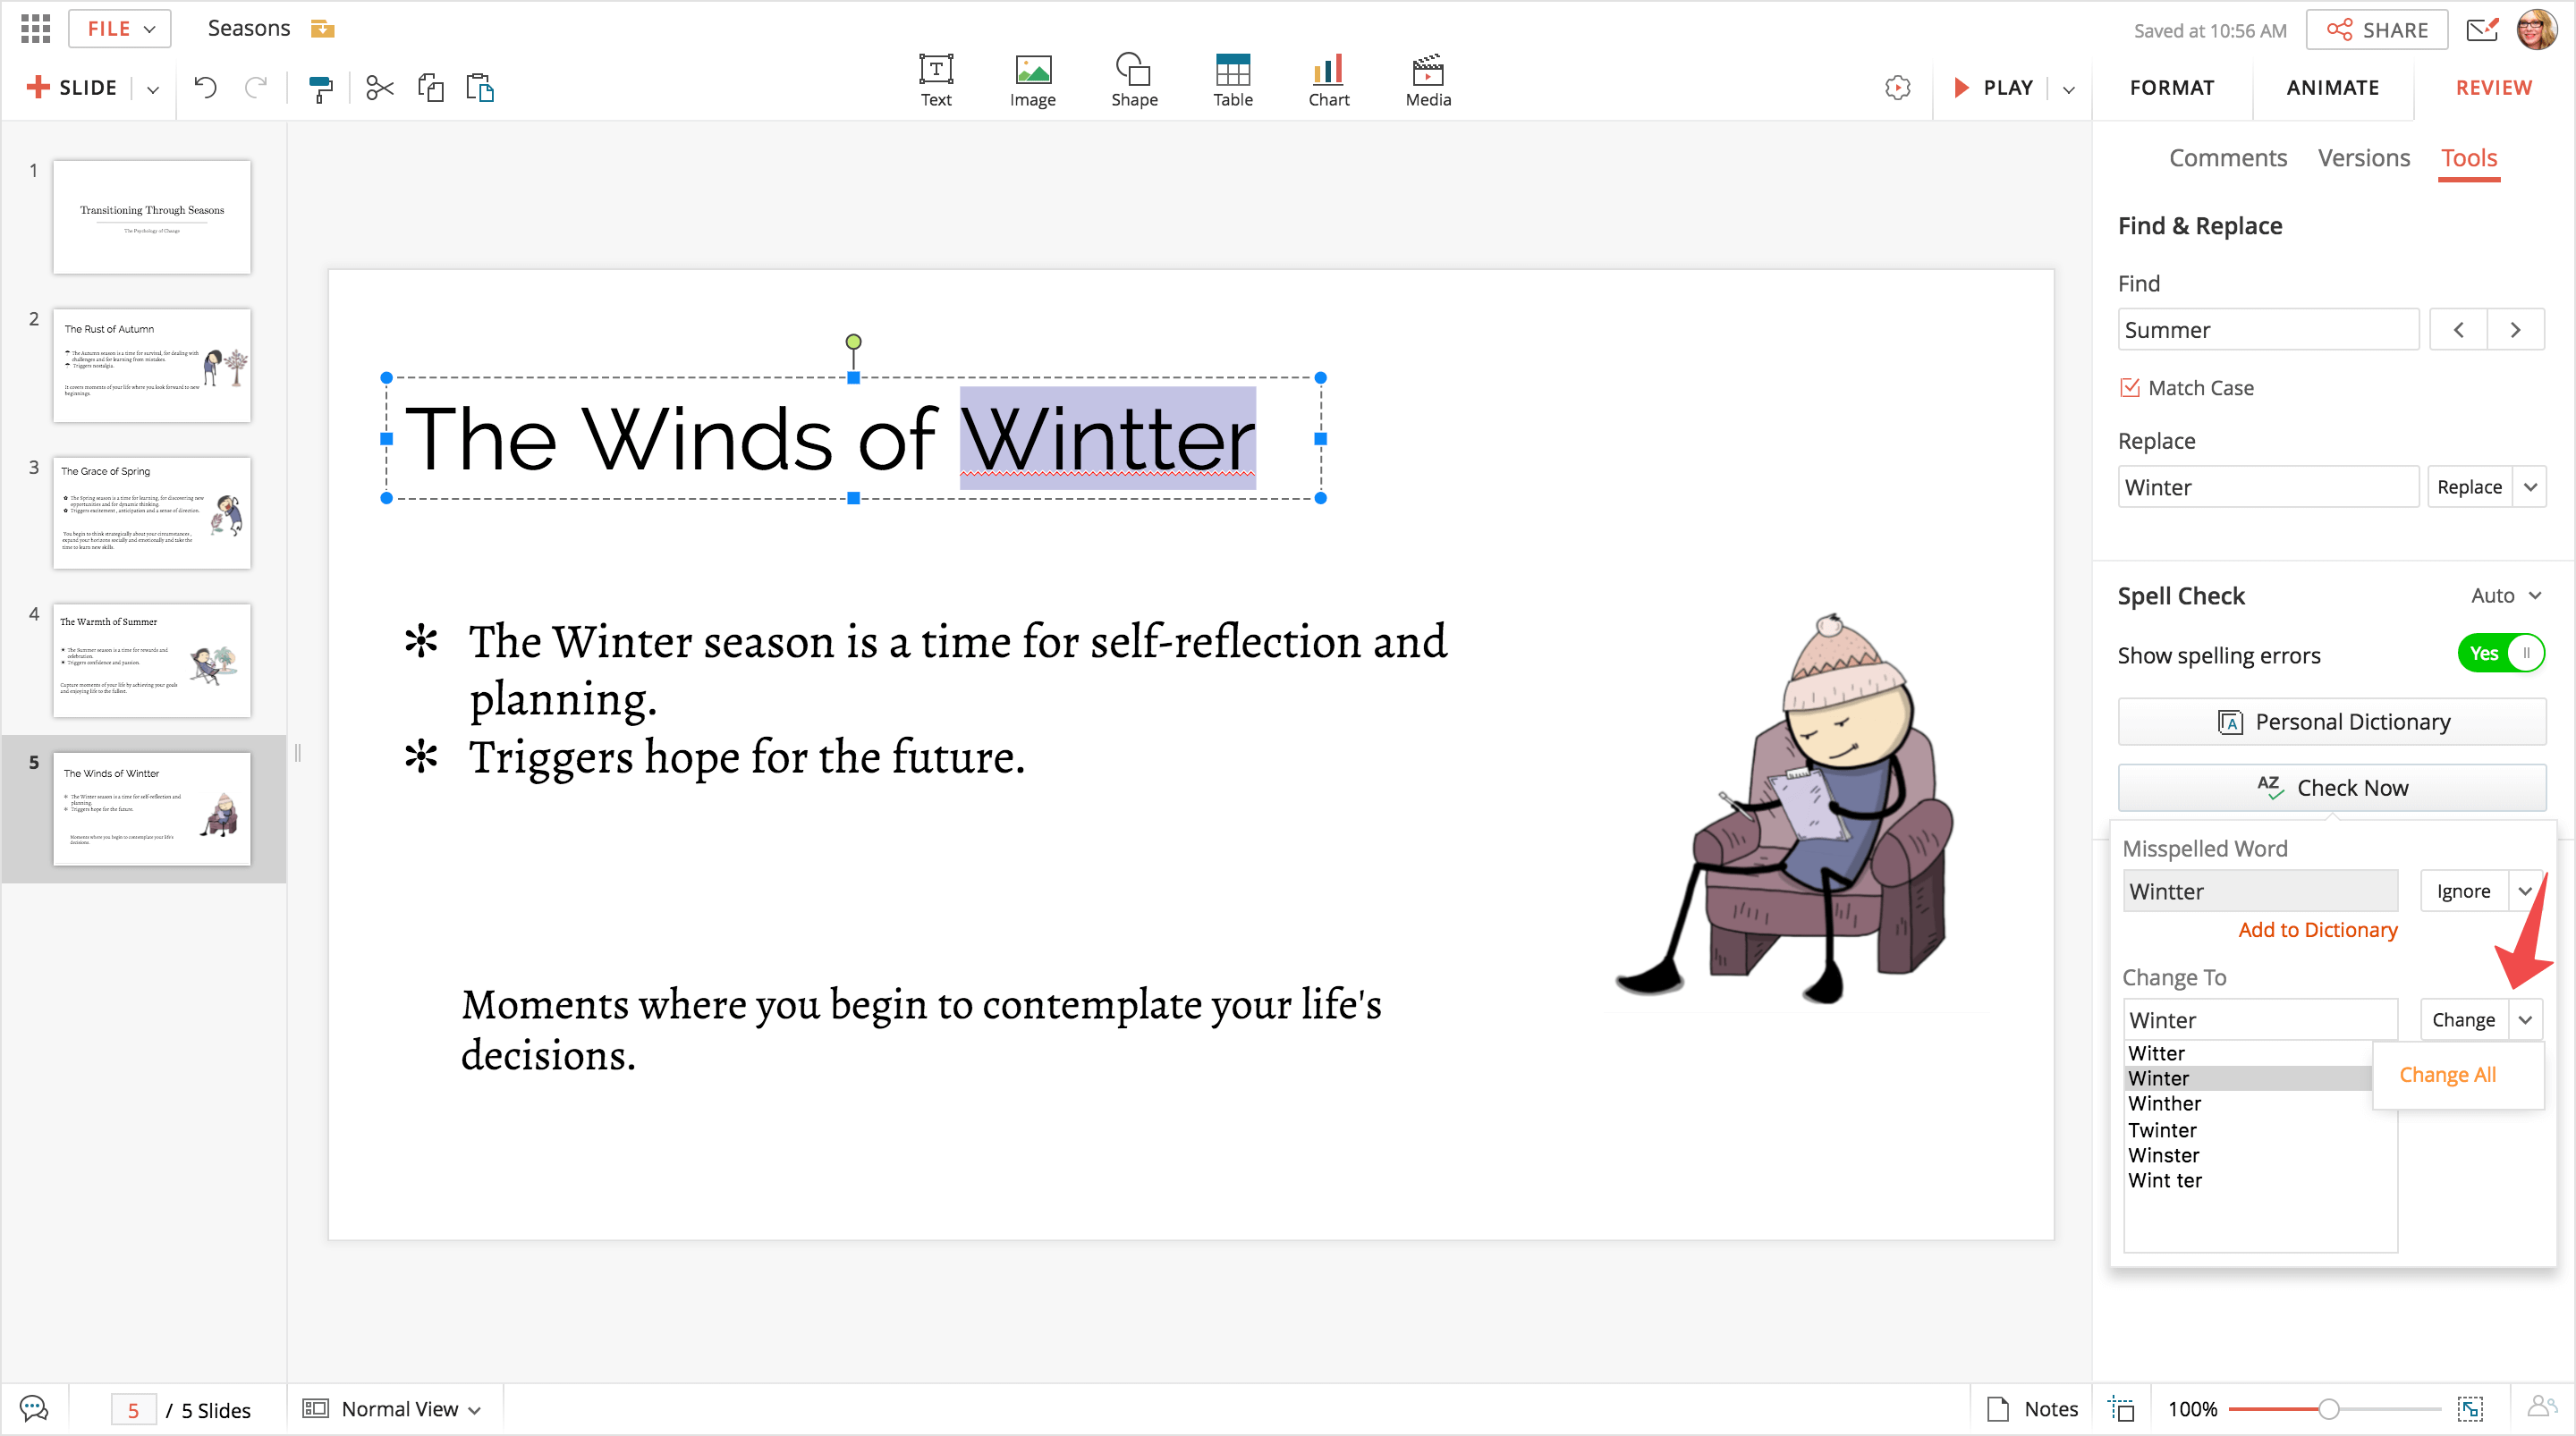Click the Format Painter paint roller icon

click(x=320, y=88)
